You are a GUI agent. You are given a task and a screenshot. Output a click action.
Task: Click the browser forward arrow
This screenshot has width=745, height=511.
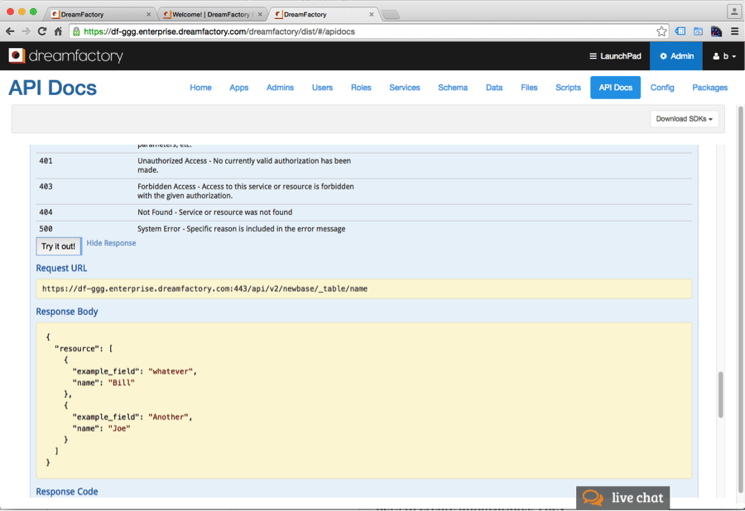pos(26,31)
